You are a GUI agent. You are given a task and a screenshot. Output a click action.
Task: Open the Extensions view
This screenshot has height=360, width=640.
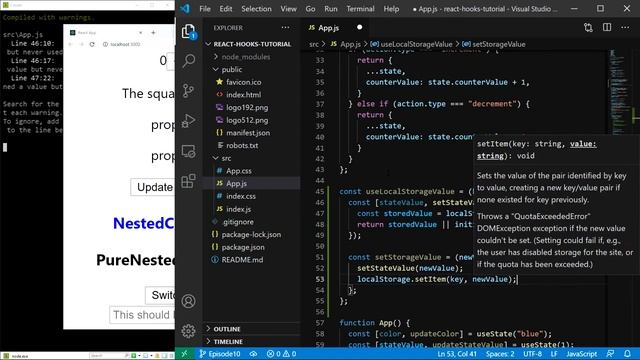click(189, 181)
